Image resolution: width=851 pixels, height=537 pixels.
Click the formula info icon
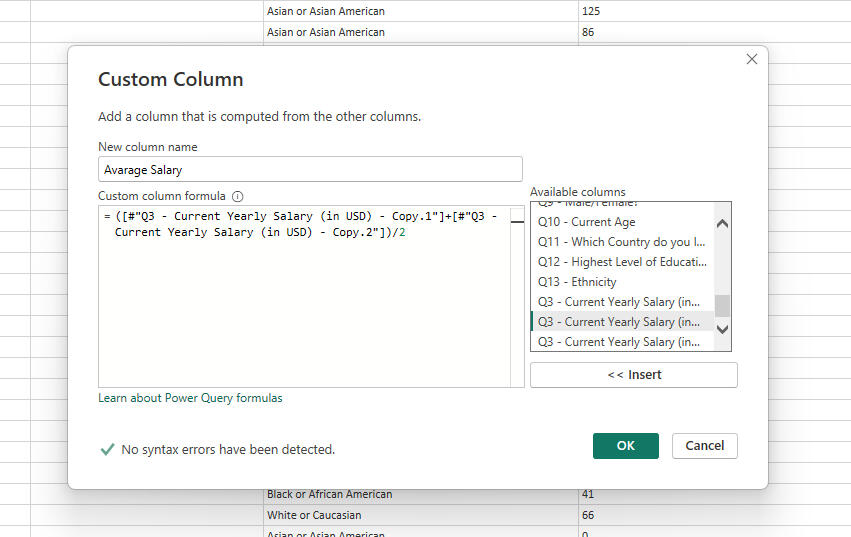tap(237, 197)
